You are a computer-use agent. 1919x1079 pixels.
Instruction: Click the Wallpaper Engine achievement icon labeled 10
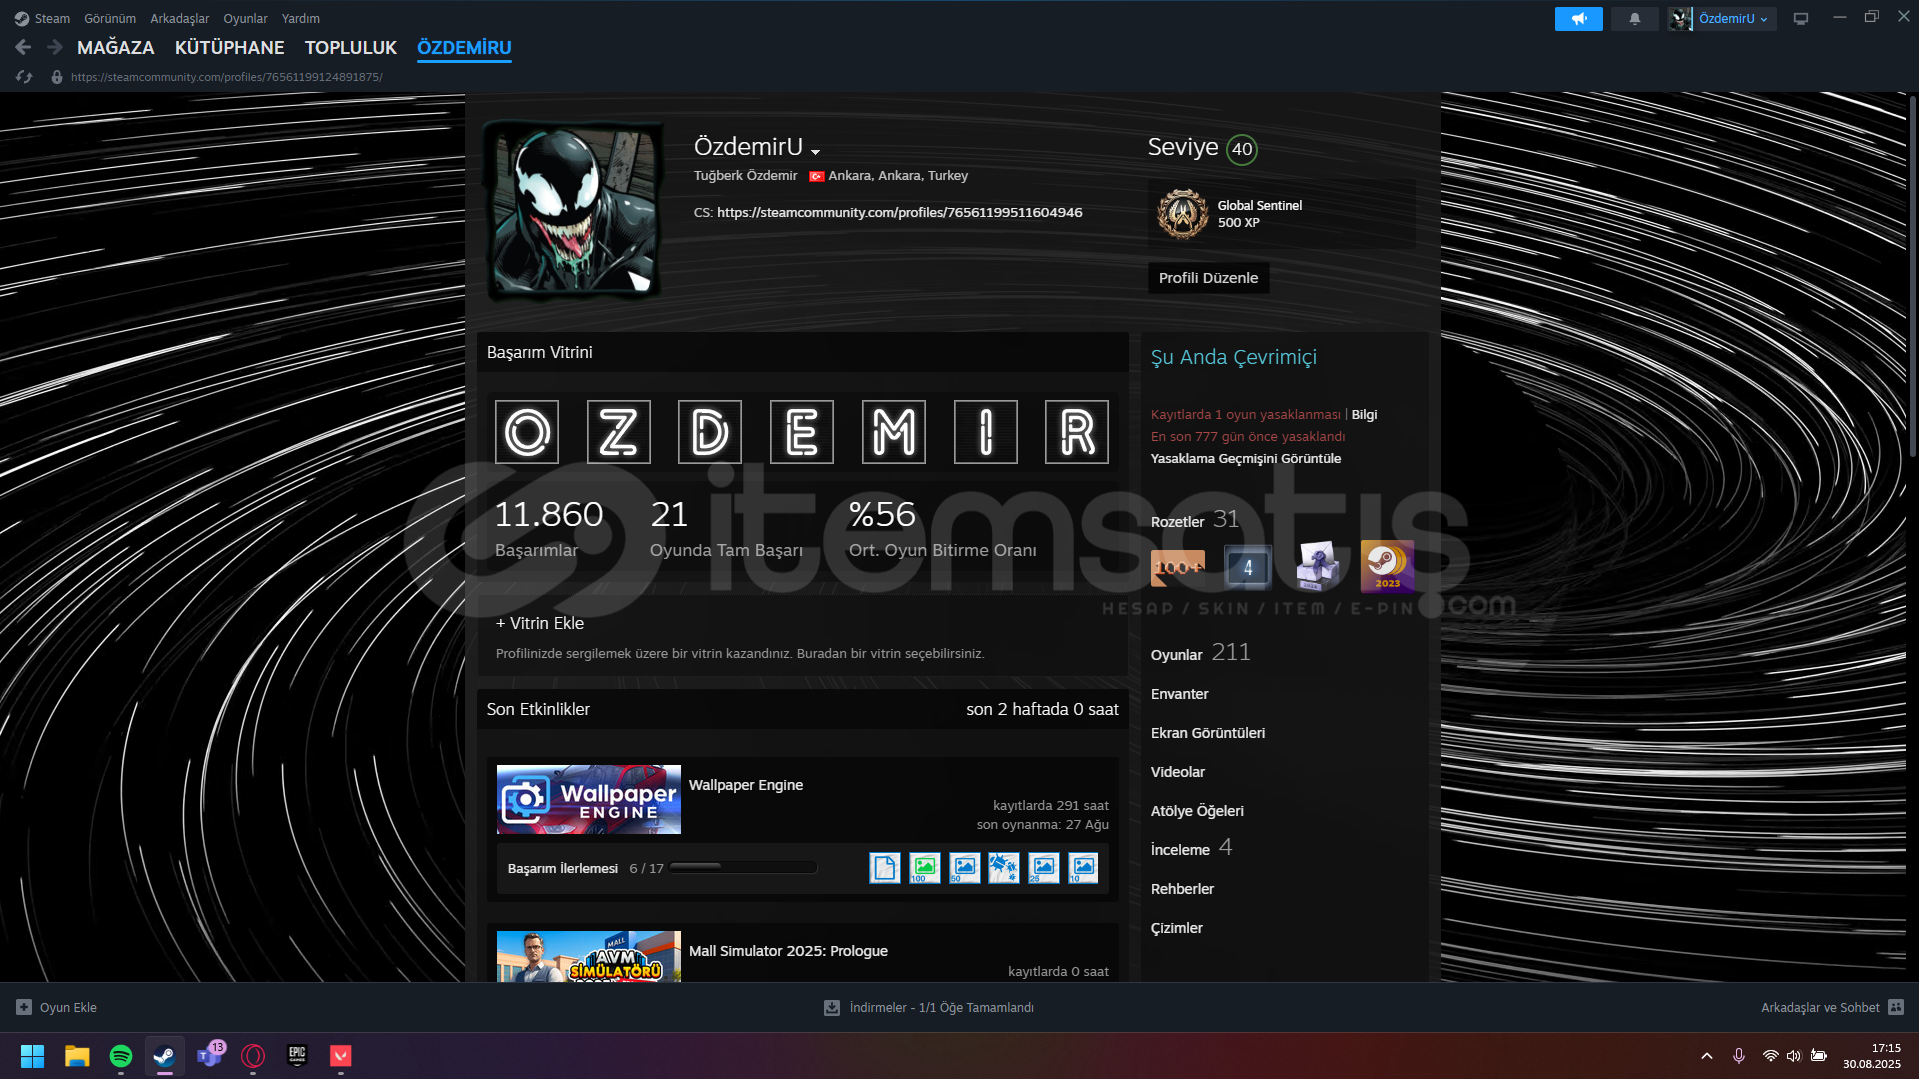[x=1083, y=868]
